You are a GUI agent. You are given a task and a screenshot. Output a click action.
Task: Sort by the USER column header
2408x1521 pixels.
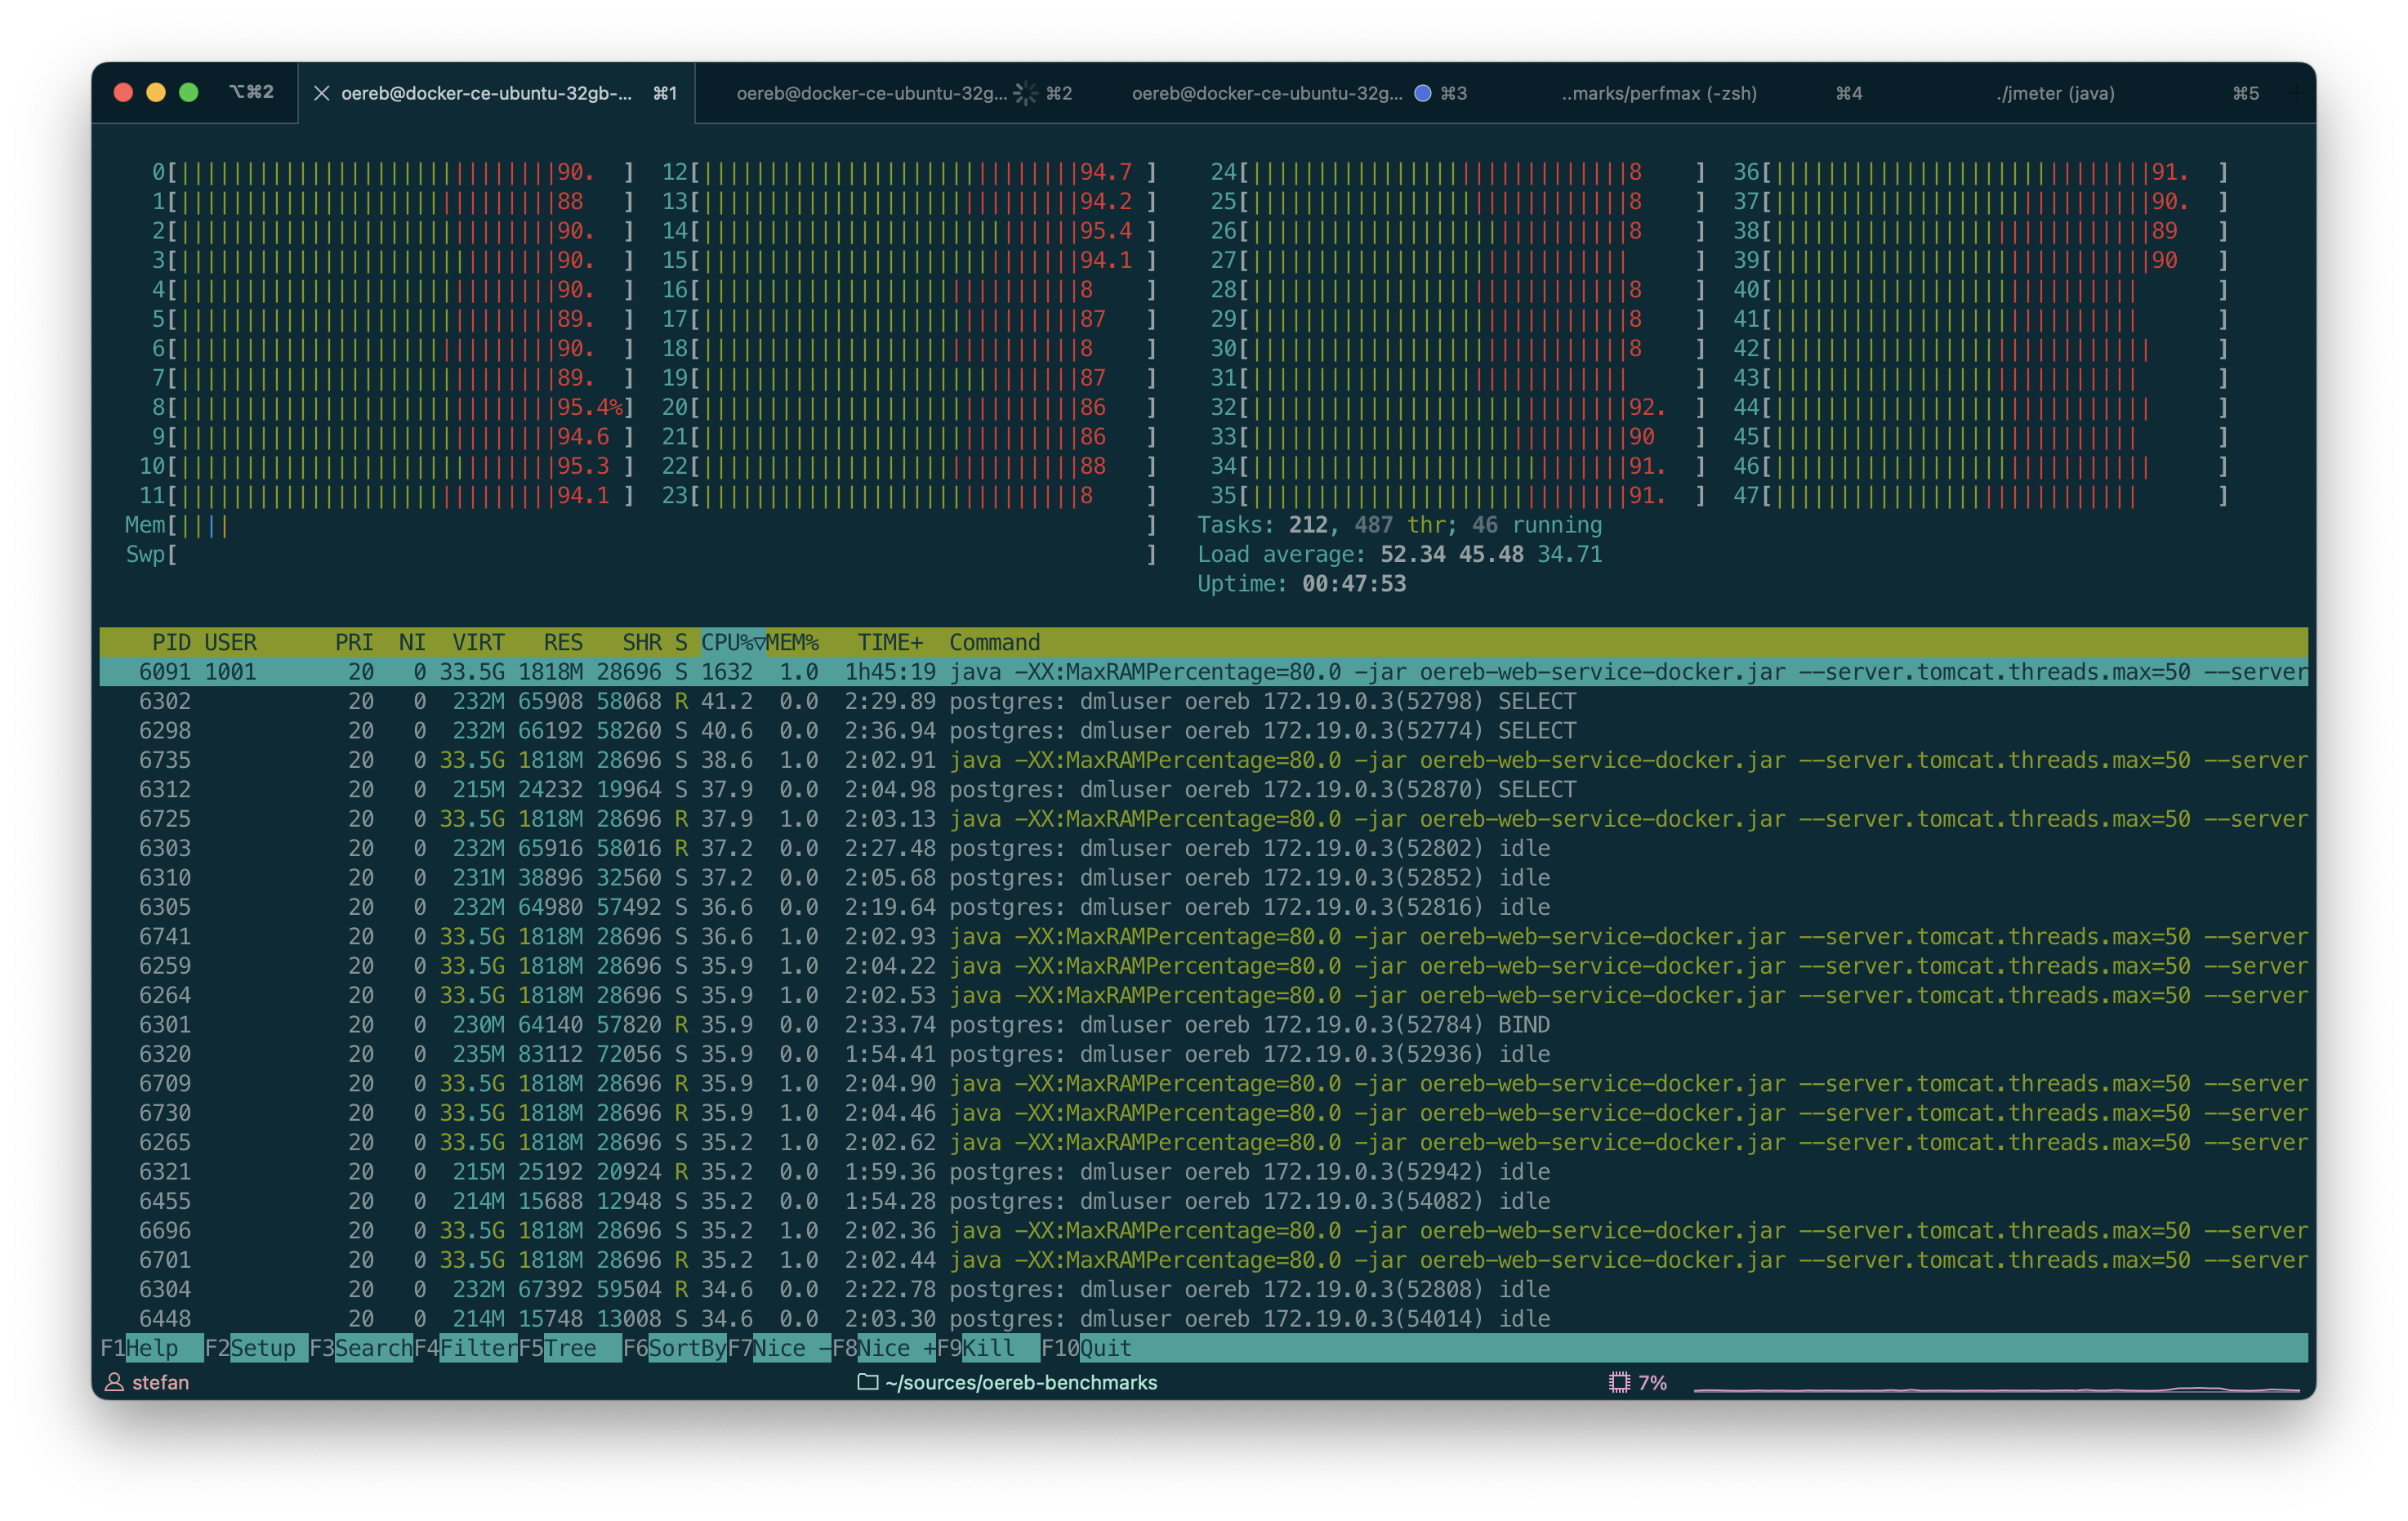[x=230, y=642]
